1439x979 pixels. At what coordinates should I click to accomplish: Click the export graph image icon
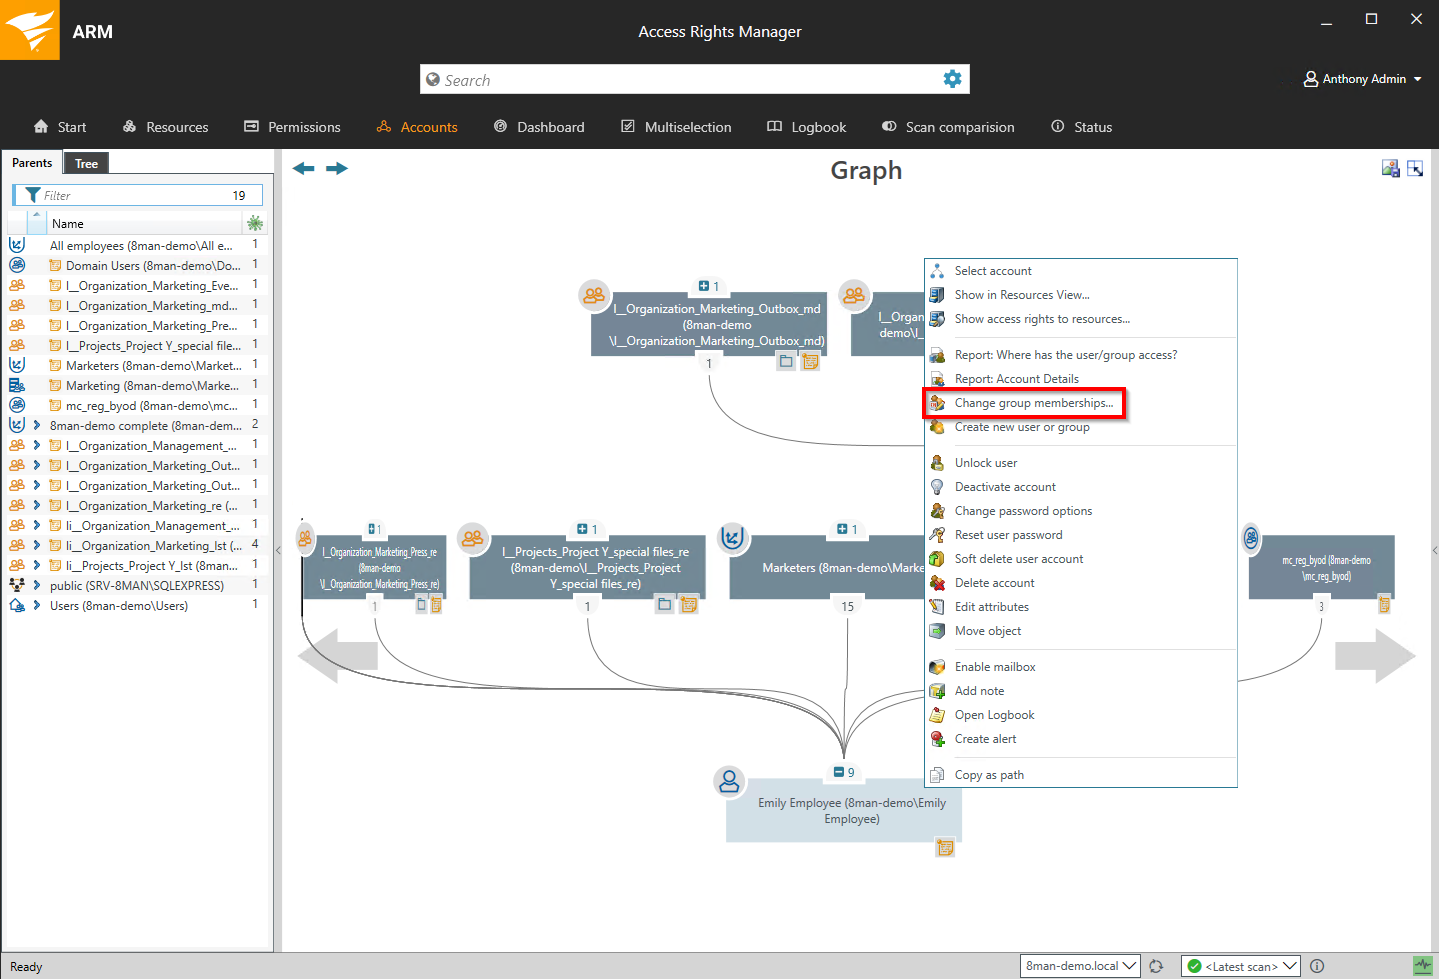[x=1390, y=169]
